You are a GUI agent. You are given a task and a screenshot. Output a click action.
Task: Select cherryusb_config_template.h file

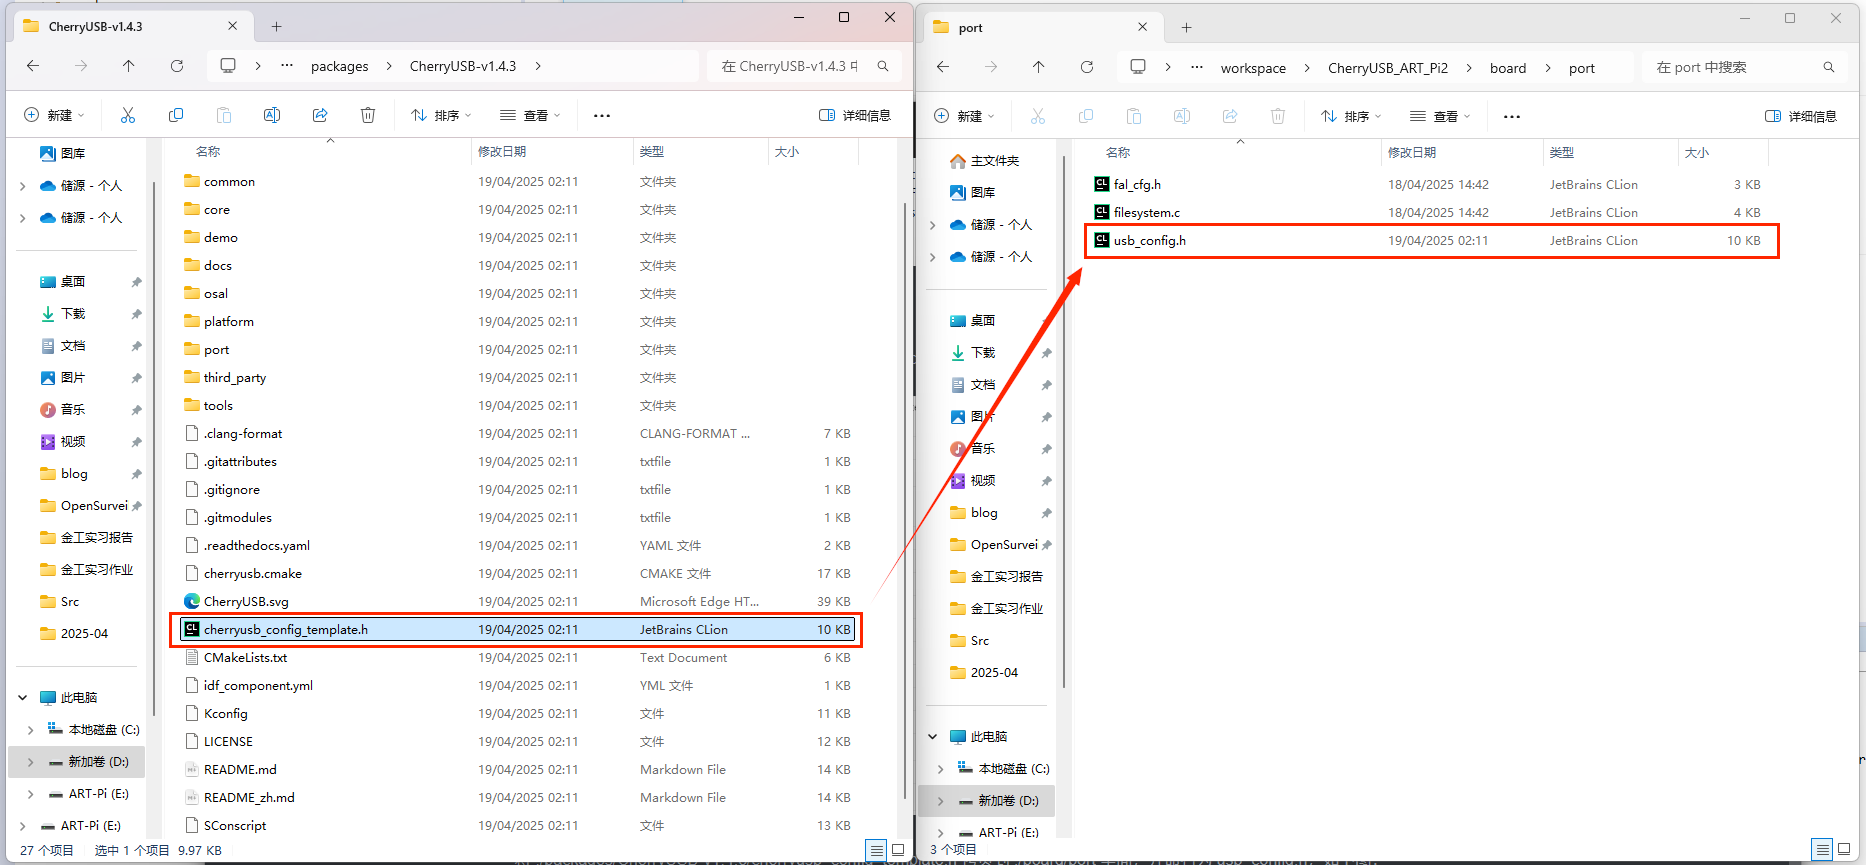tap(516, 630)
